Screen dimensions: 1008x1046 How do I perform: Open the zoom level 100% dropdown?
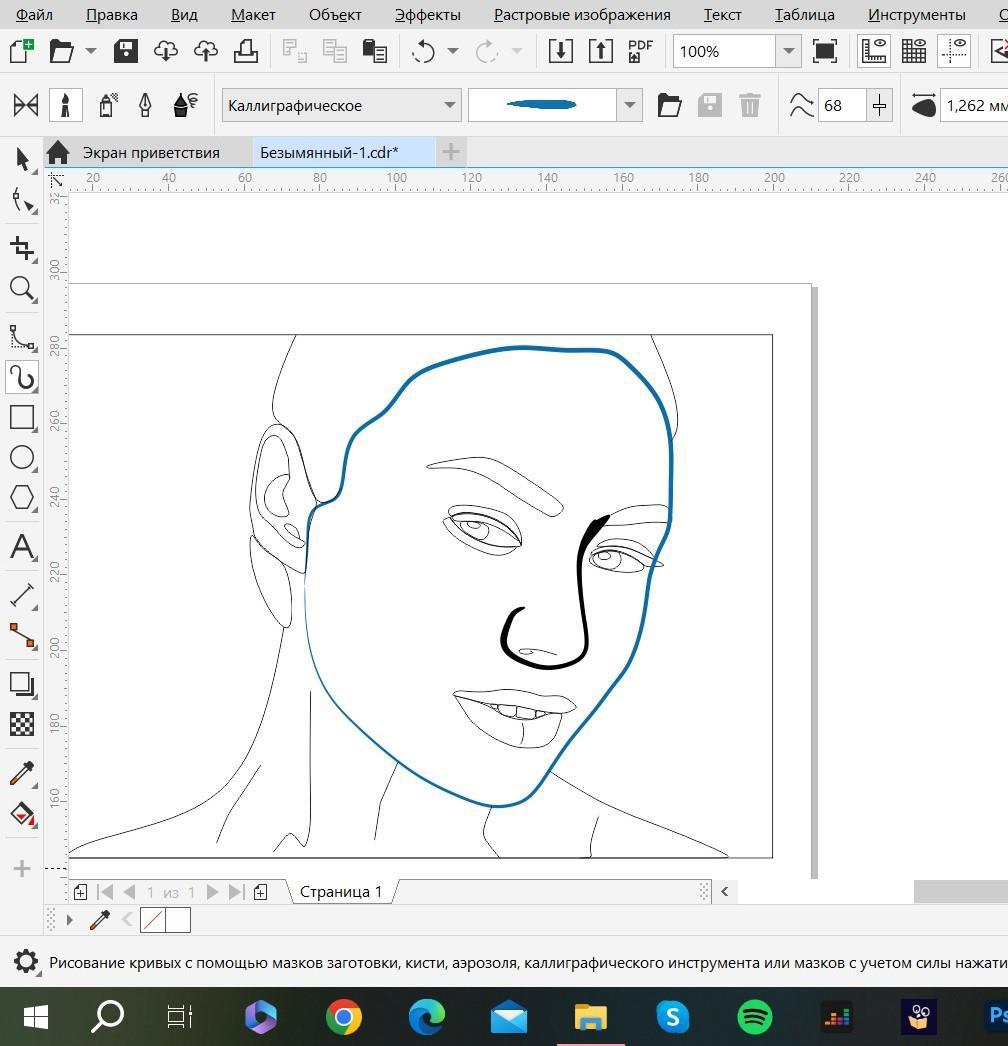[788, 51]
